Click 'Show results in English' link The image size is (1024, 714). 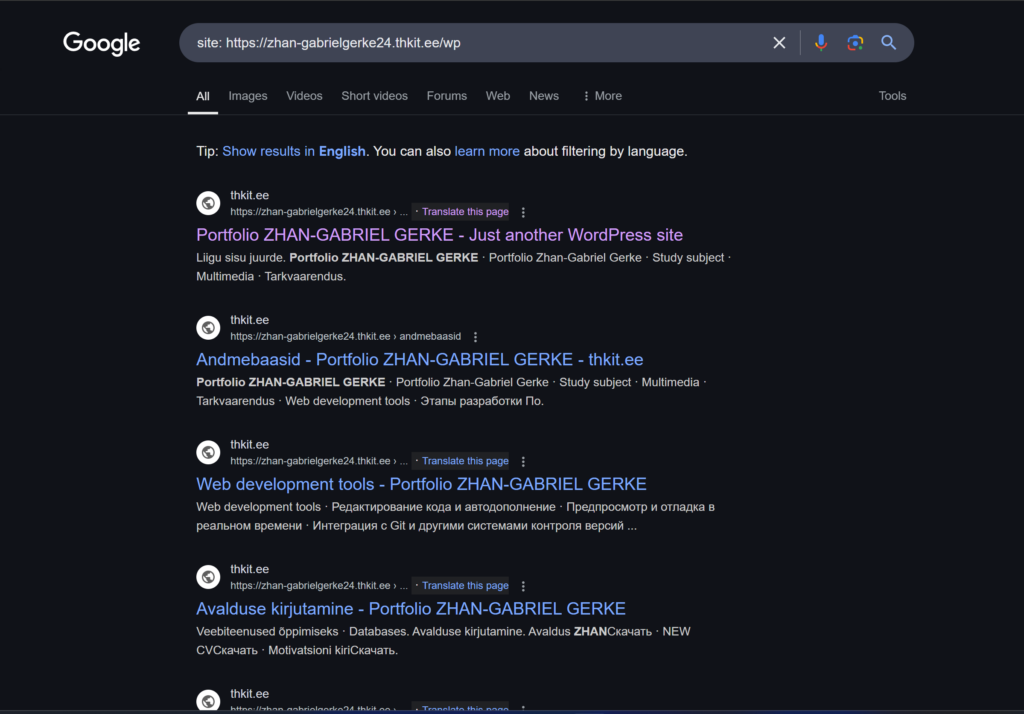pyautogui.click(x=294, y=152)
